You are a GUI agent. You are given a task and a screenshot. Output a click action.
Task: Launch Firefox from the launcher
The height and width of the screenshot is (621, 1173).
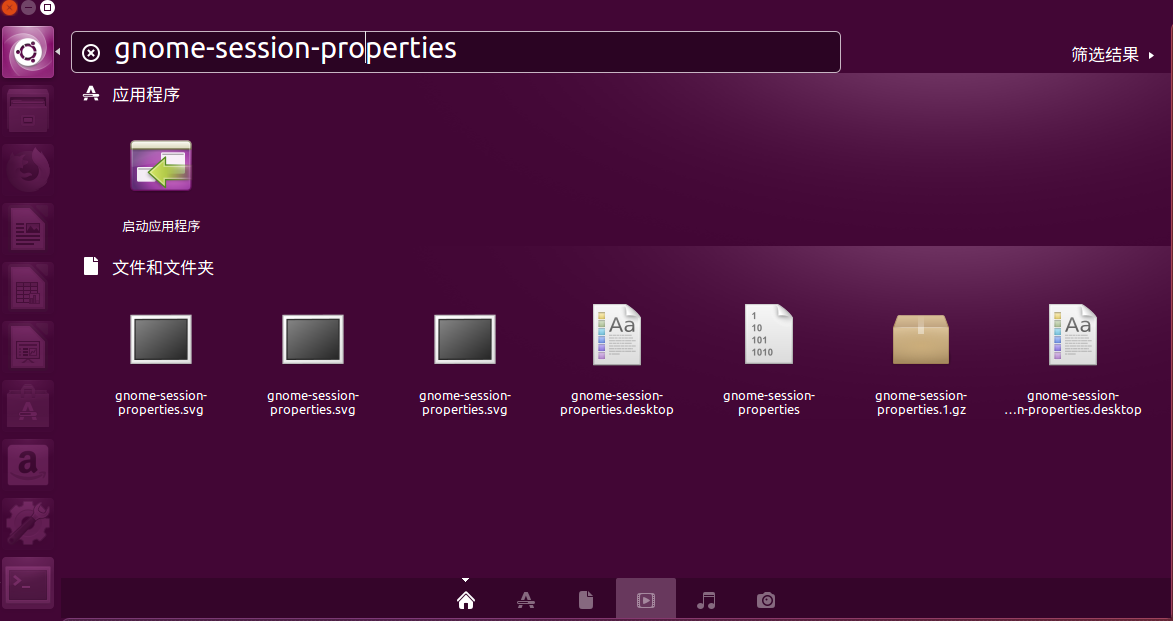[28, 169]
